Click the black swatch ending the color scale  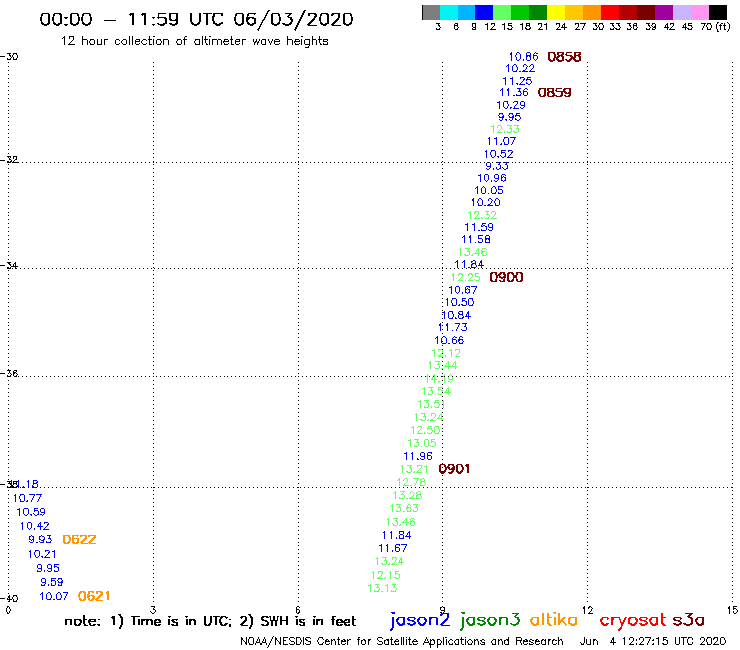click(718, 12)
